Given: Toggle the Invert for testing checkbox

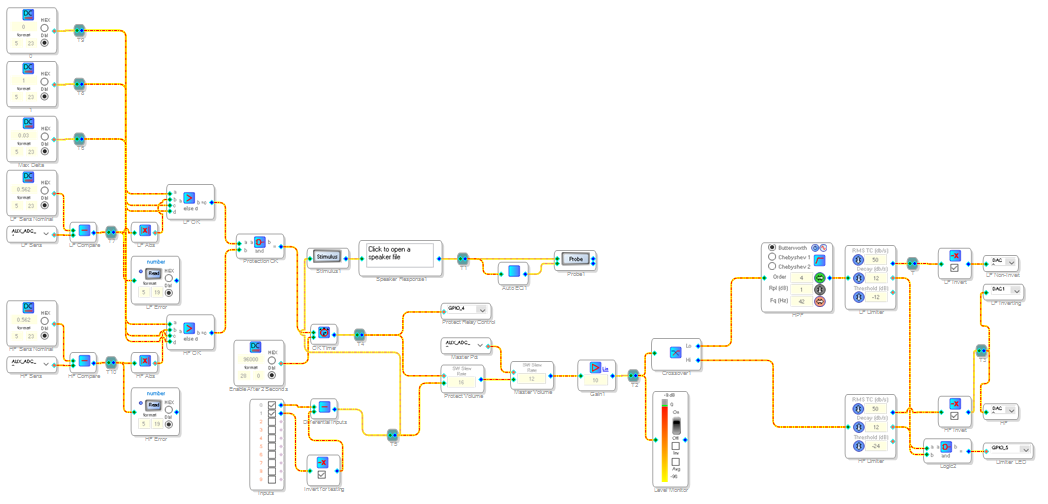Looking at the screenshot, I should coord(321,475).
